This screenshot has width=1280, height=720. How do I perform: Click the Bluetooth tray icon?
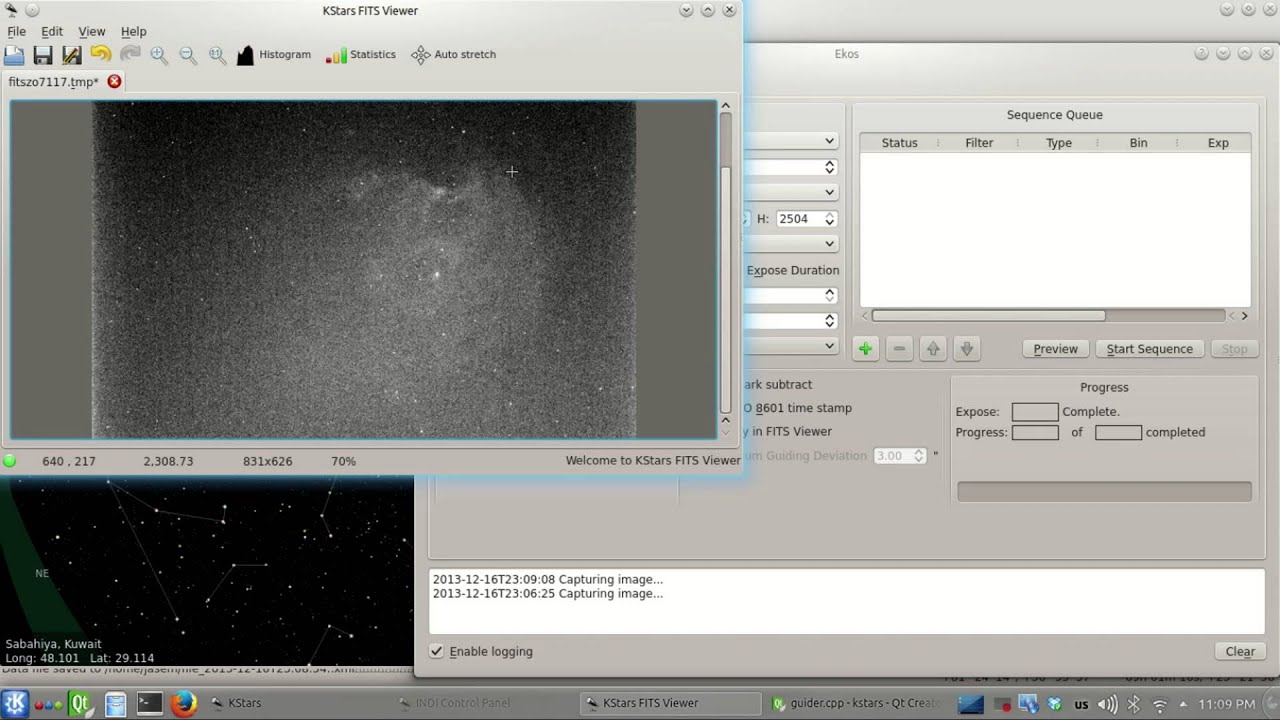tap(1134, 704)
